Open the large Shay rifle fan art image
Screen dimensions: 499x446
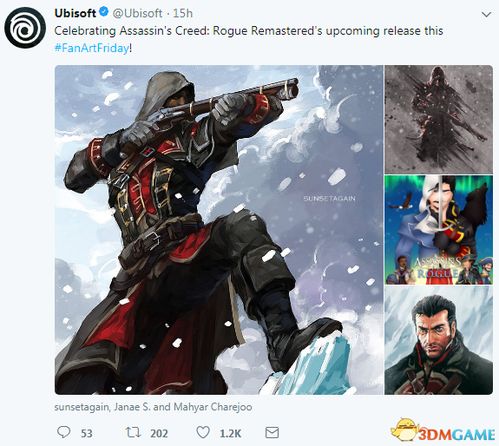(219, 230)
